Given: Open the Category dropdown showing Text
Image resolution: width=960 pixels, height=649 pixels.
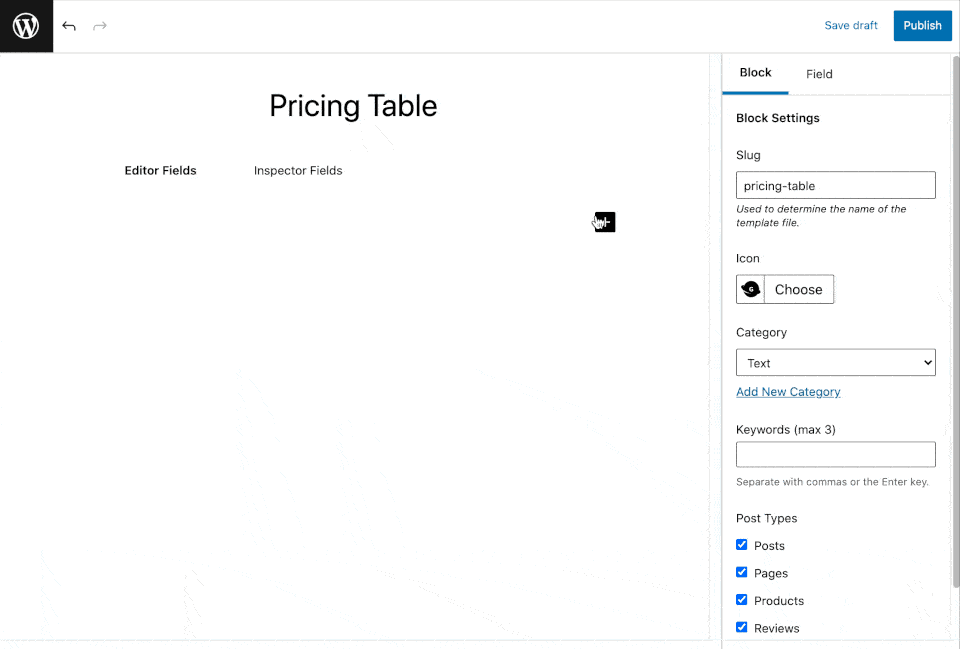Looking at the screenshot, I should click(835, 363).
